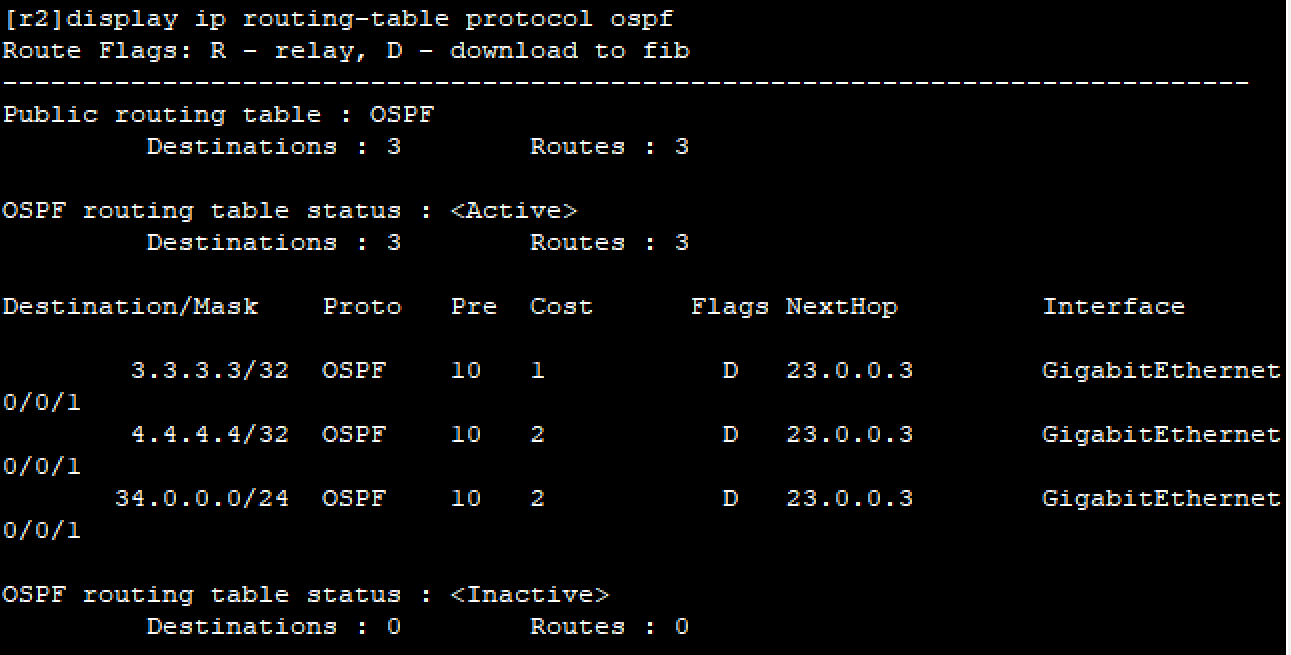Image resolution: width=1291 pixels, height=655 pixels.
Task: Click the <Active> status text
Action: 514,211
